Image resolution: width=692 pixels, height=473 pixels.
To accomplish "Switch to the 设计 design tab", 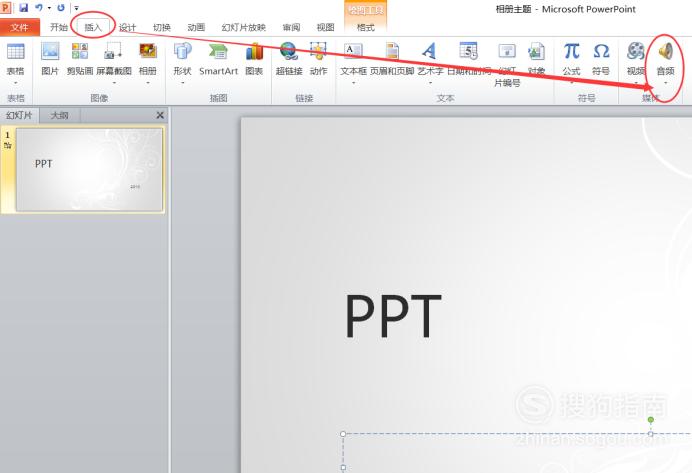I will coord(128,27).
